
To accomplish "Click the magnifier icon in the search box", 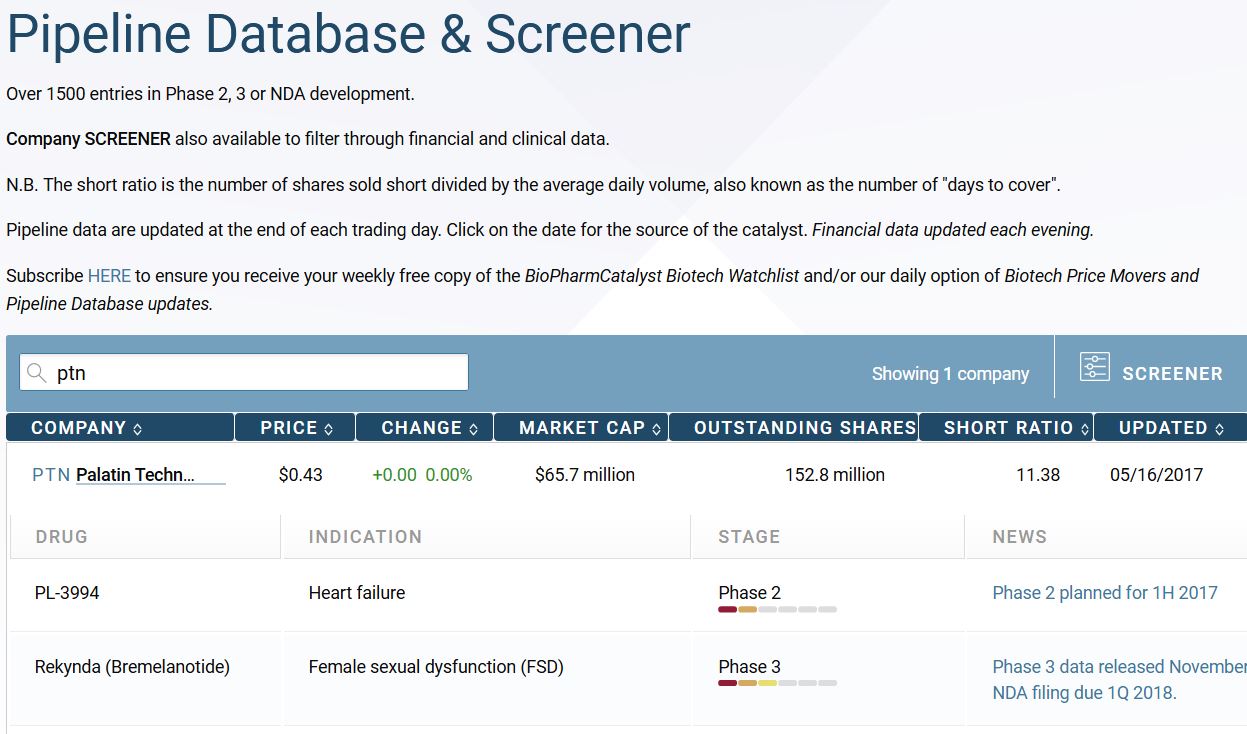I will (37, 373).
